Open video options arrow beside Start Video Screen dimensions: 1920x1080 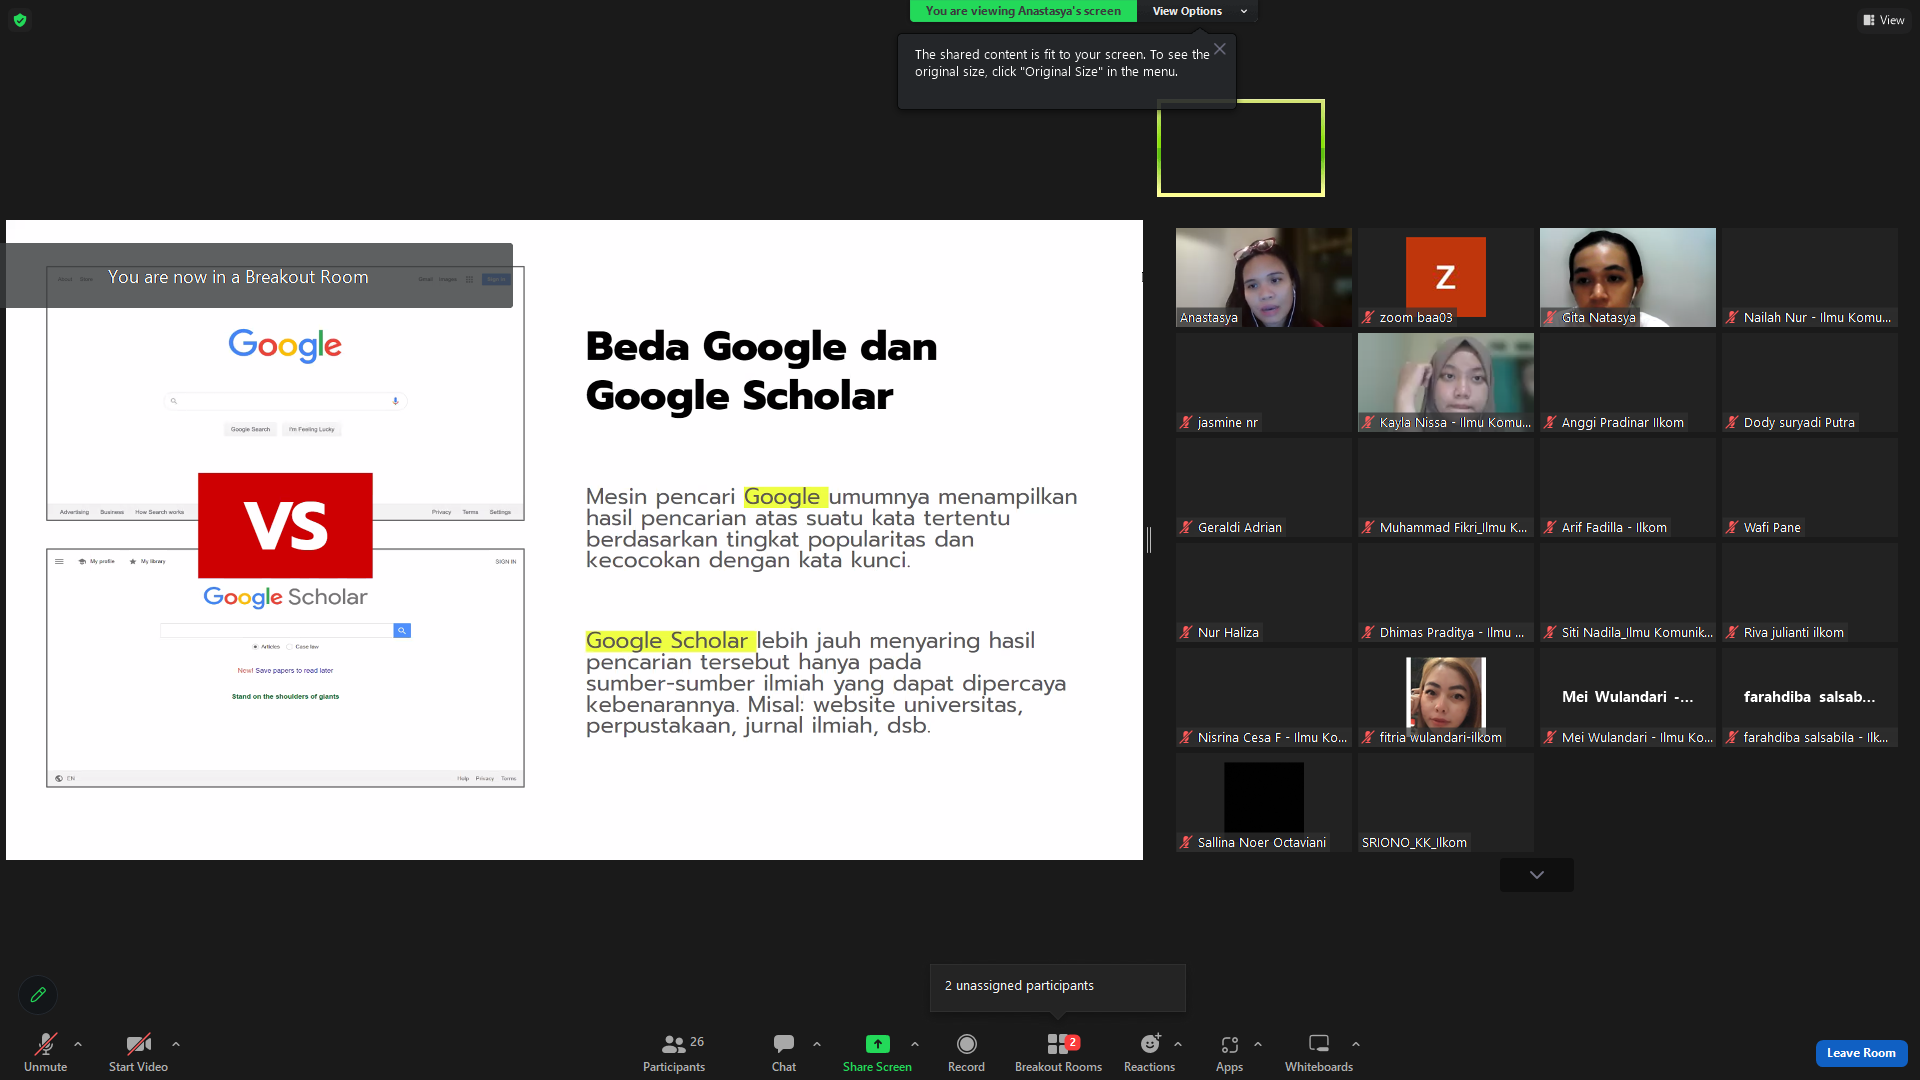click(x=176, y=1044)
